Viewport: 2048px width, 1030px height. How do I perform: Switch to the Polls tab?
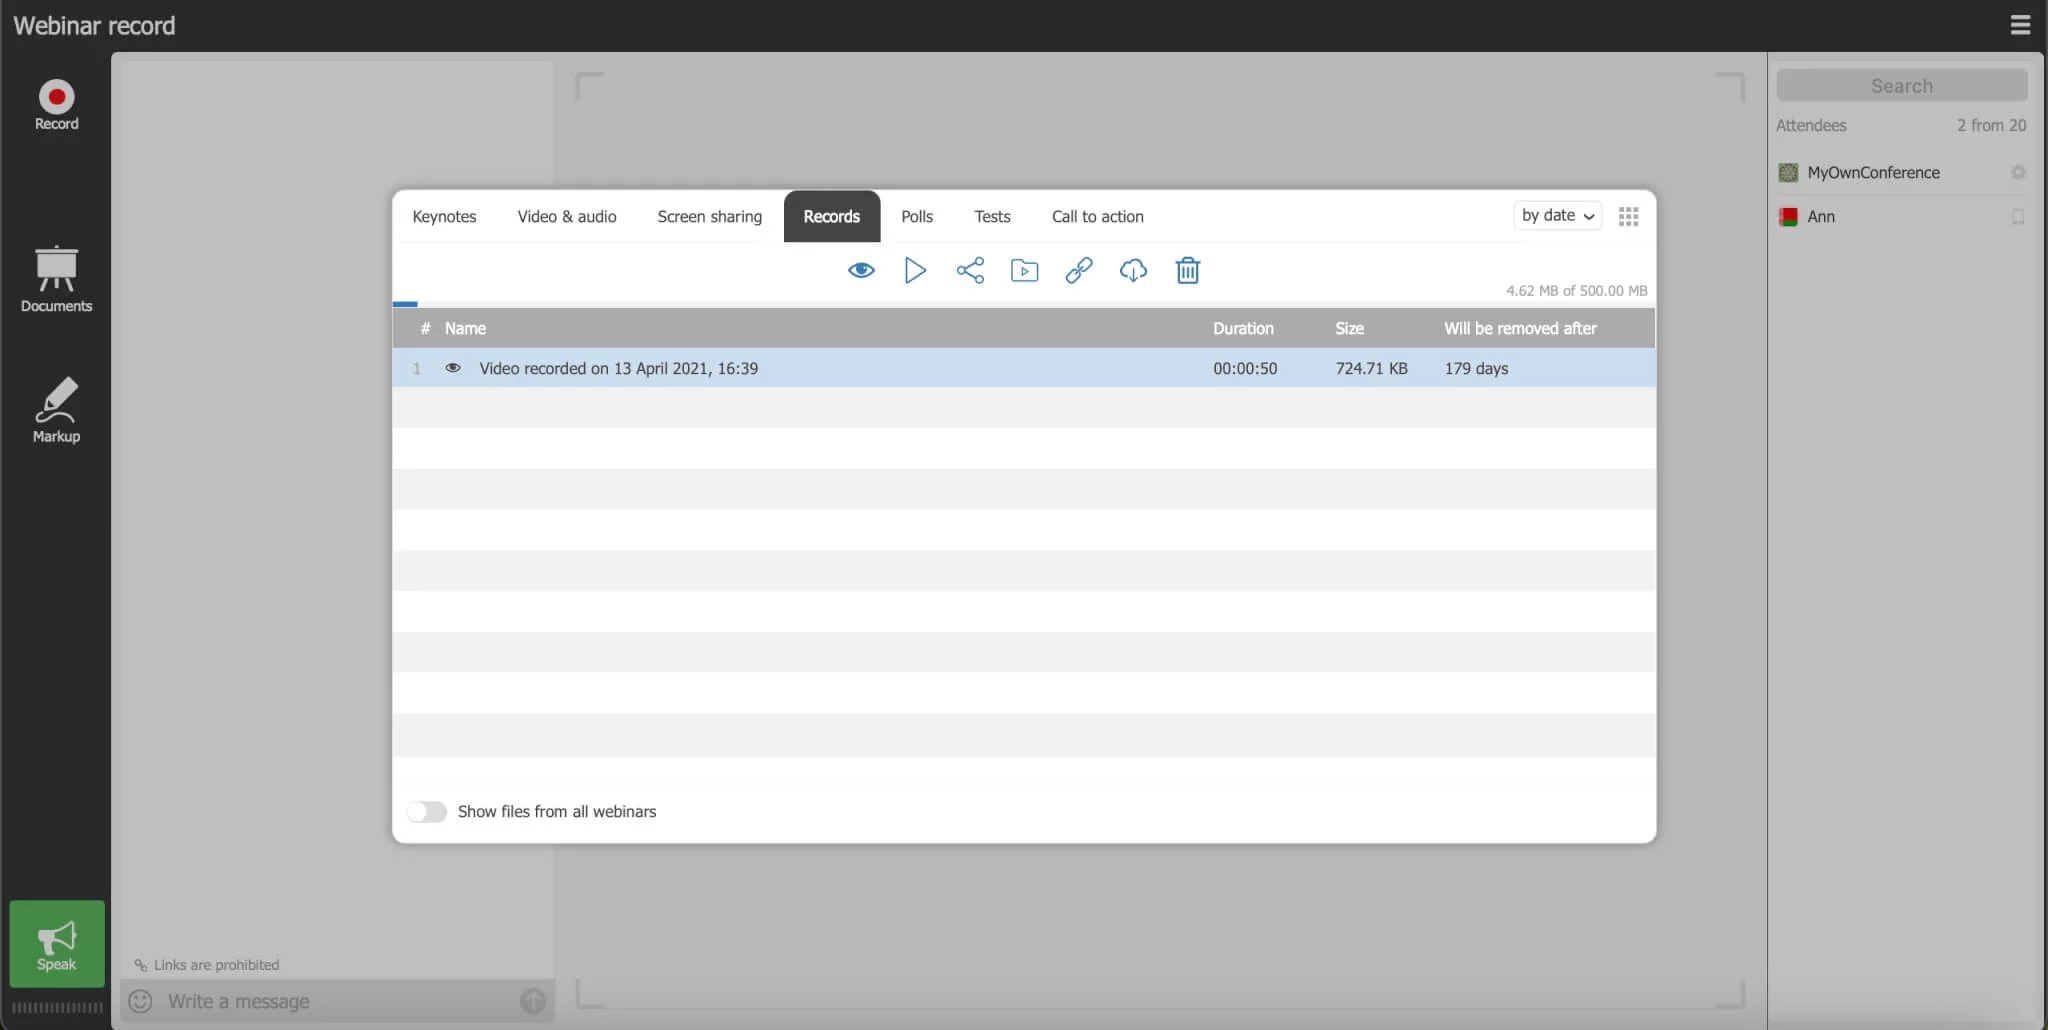coord(916,217)
